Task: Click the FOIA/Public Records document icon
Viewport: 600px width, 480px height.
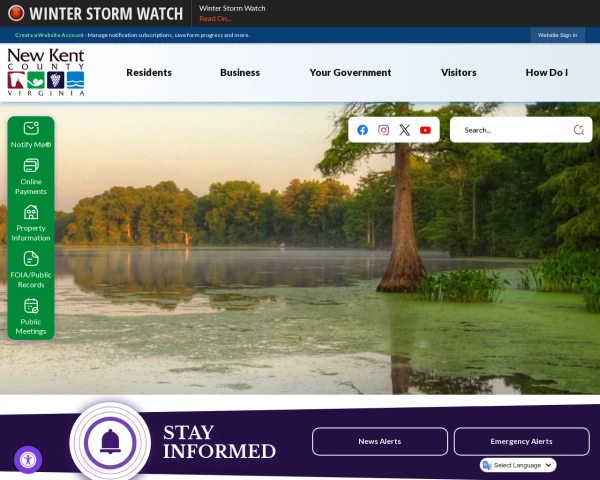Action: [31, 258]
